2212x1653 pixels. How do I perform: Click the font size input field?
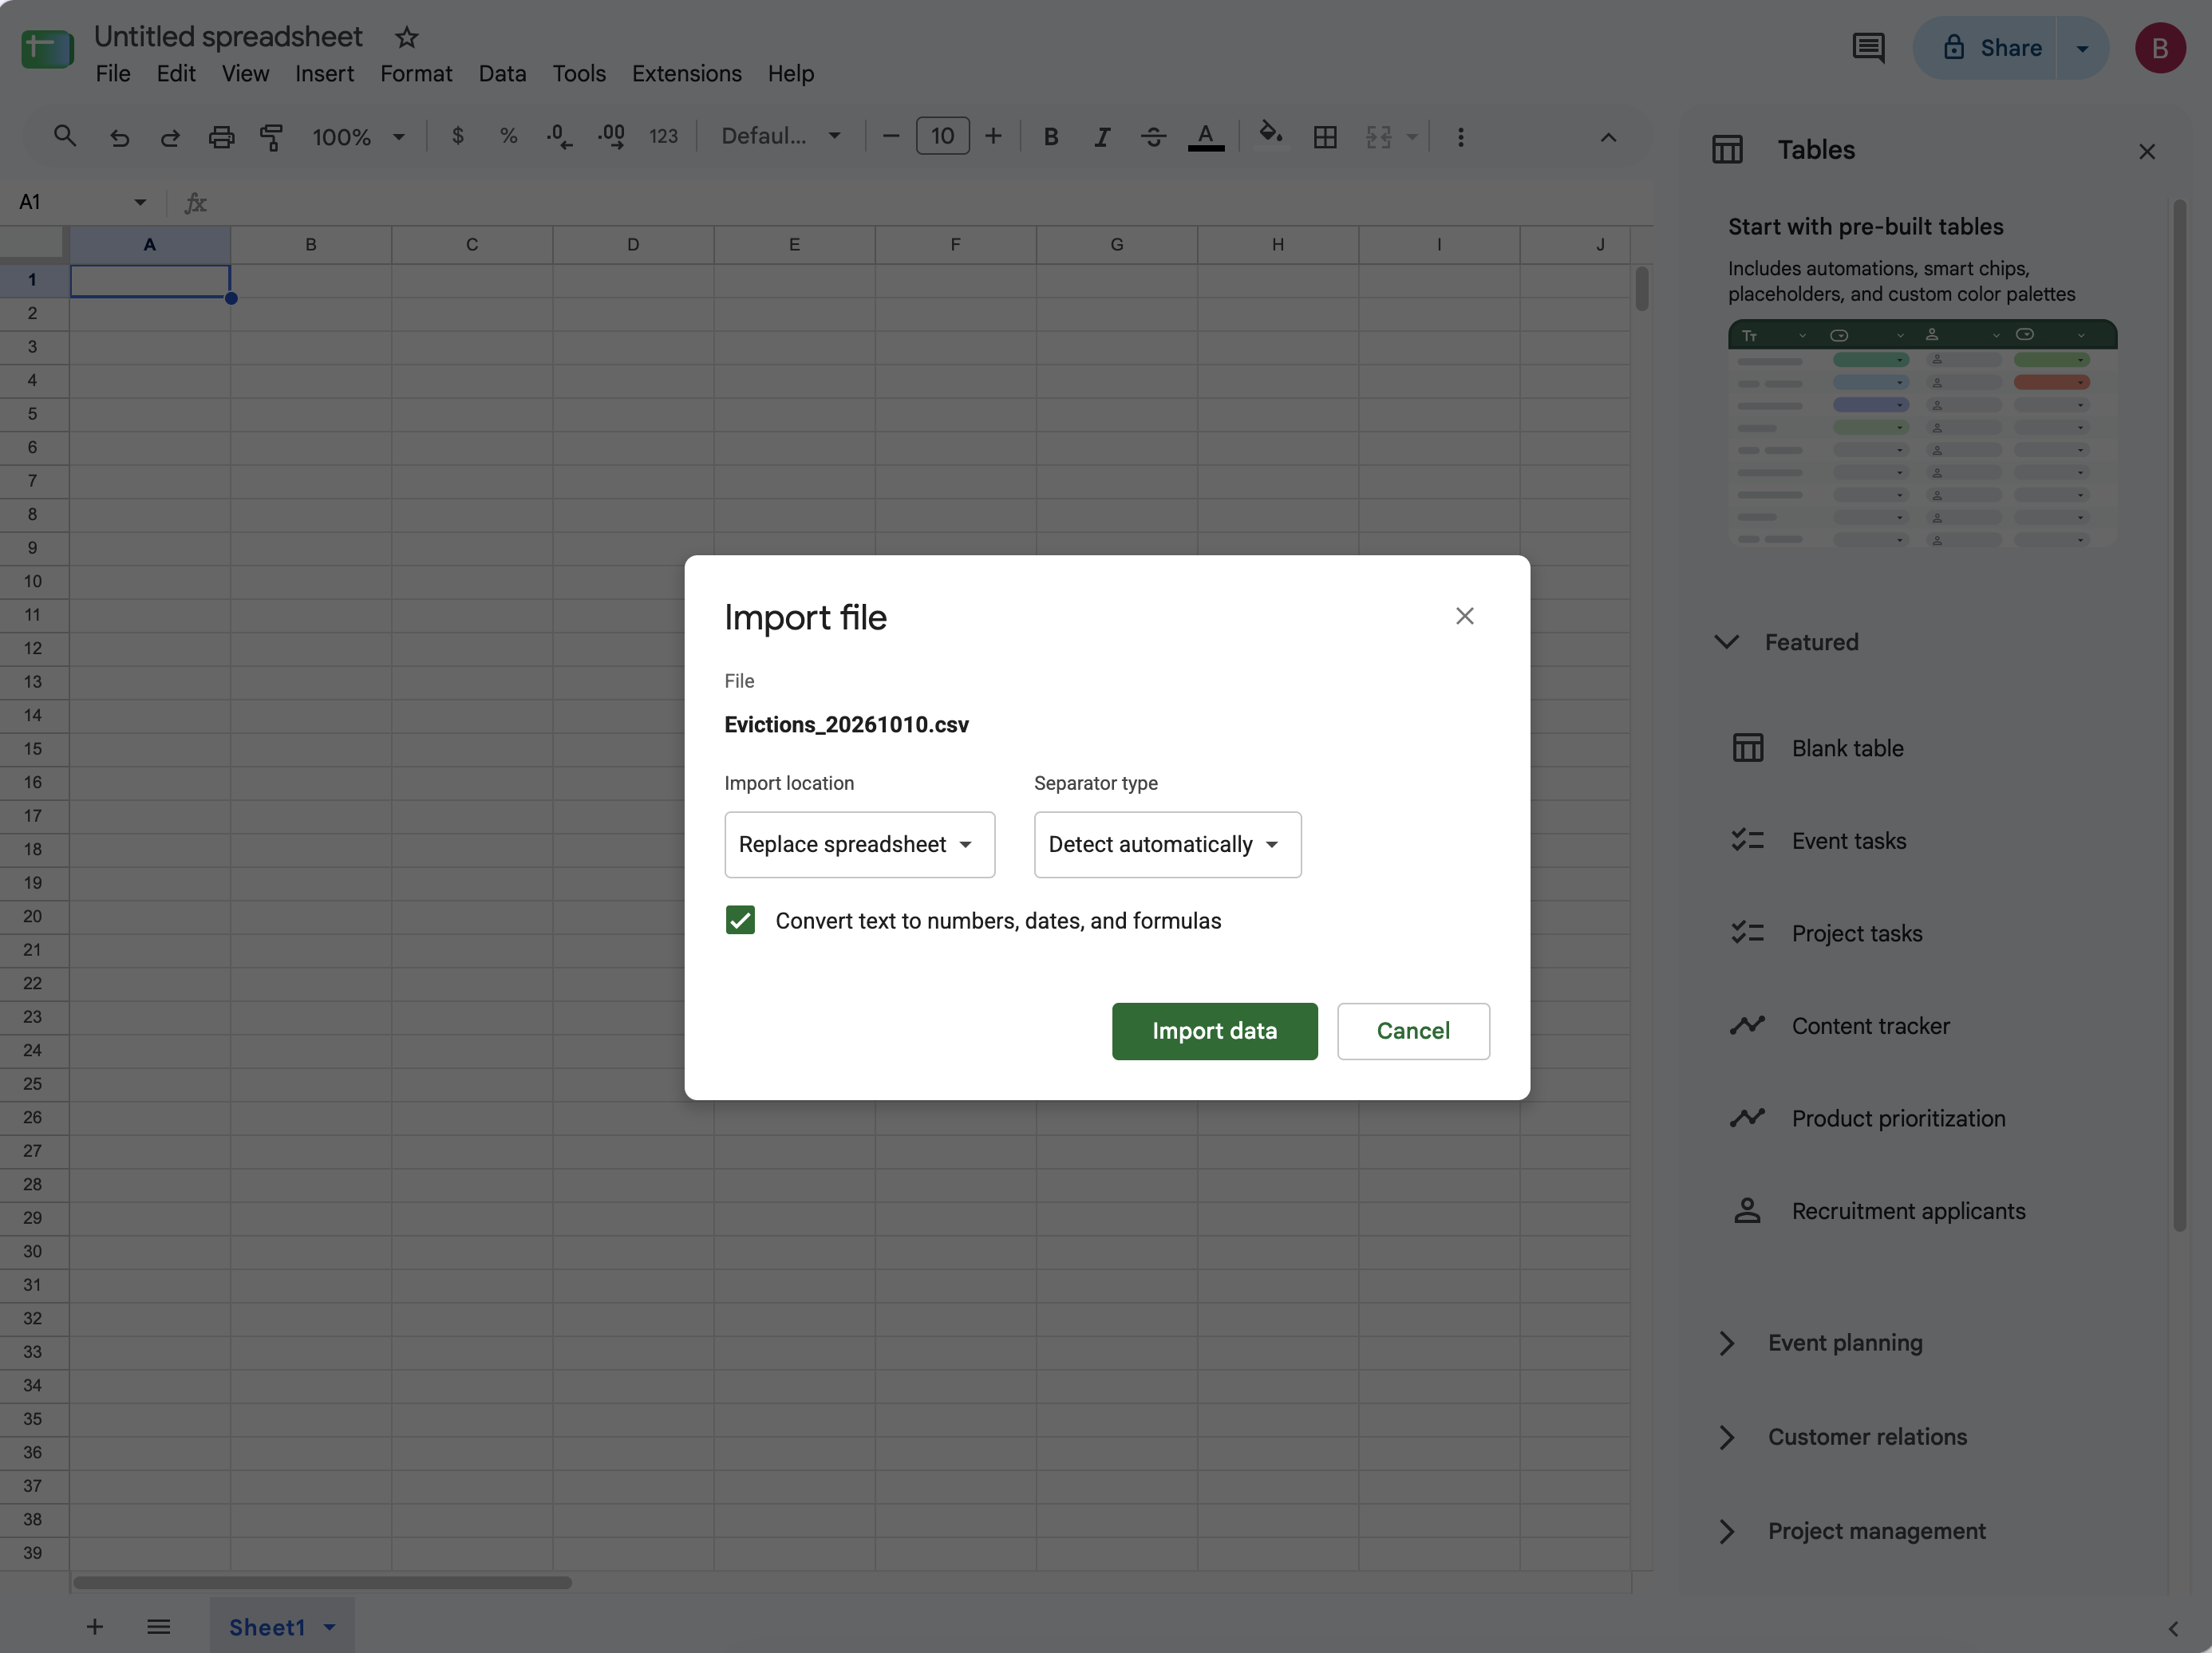pyautogui.click(x=942, y=136)
